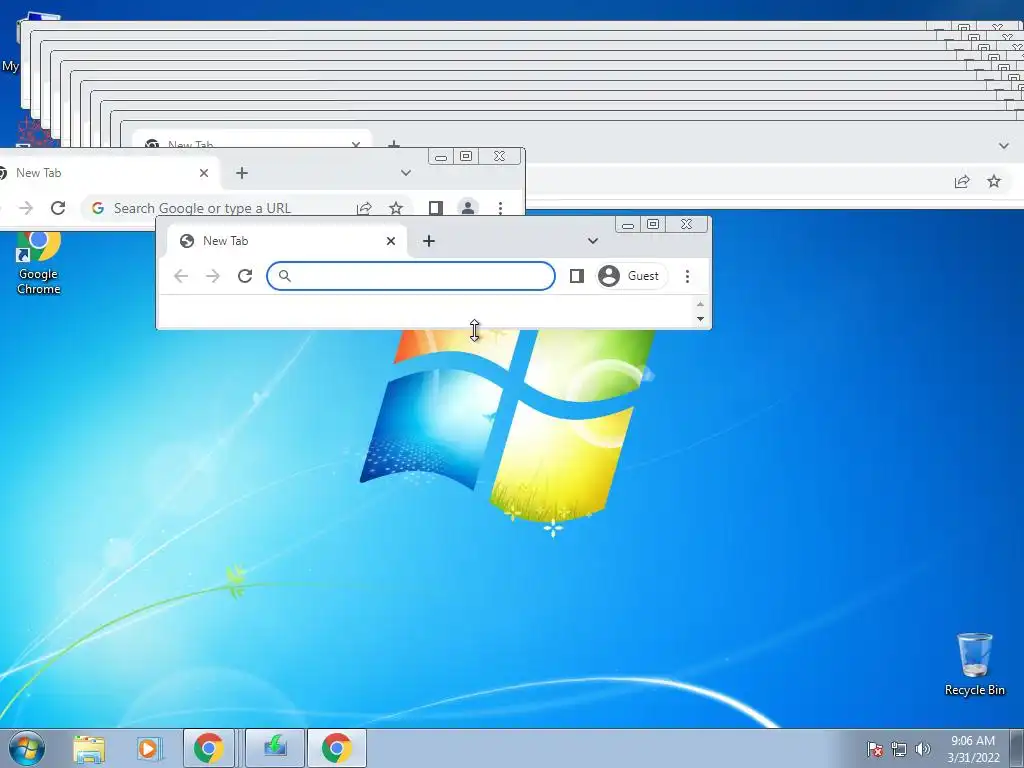Open Google Chrome desktop shortcut

[38, 263]
